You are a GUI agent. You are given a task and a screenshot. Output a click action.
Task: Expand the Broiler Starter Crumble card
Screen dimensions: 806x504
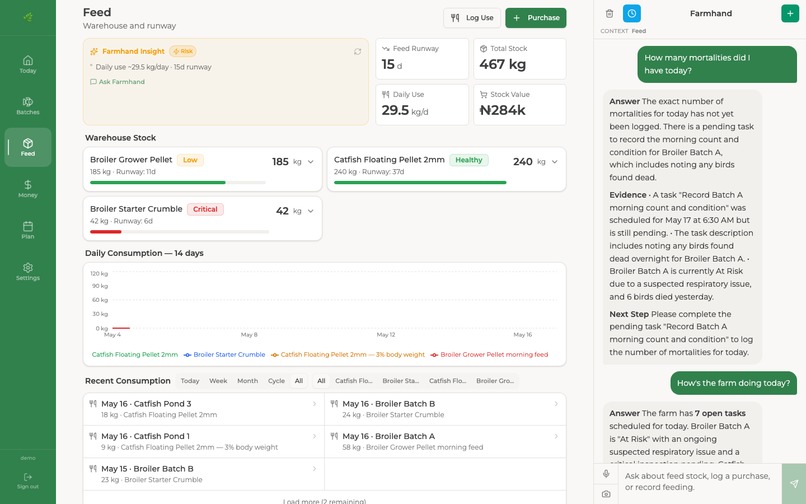[310, 211]
